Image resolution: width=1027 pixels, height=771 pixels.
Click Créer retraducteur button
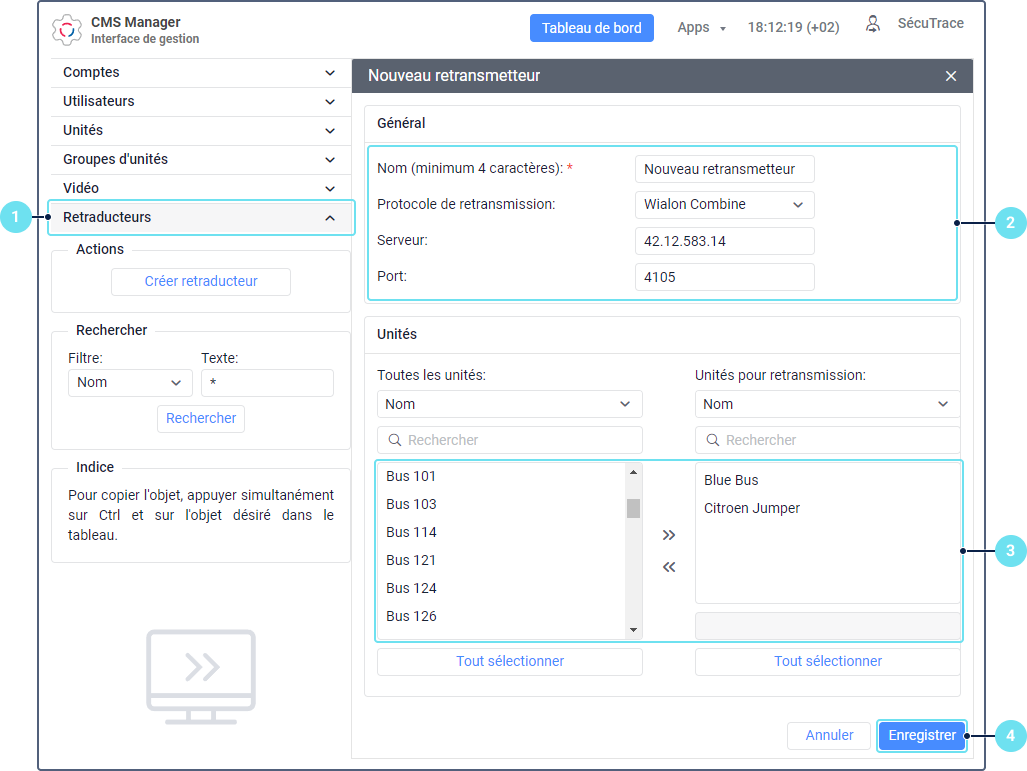click(201, 282)
